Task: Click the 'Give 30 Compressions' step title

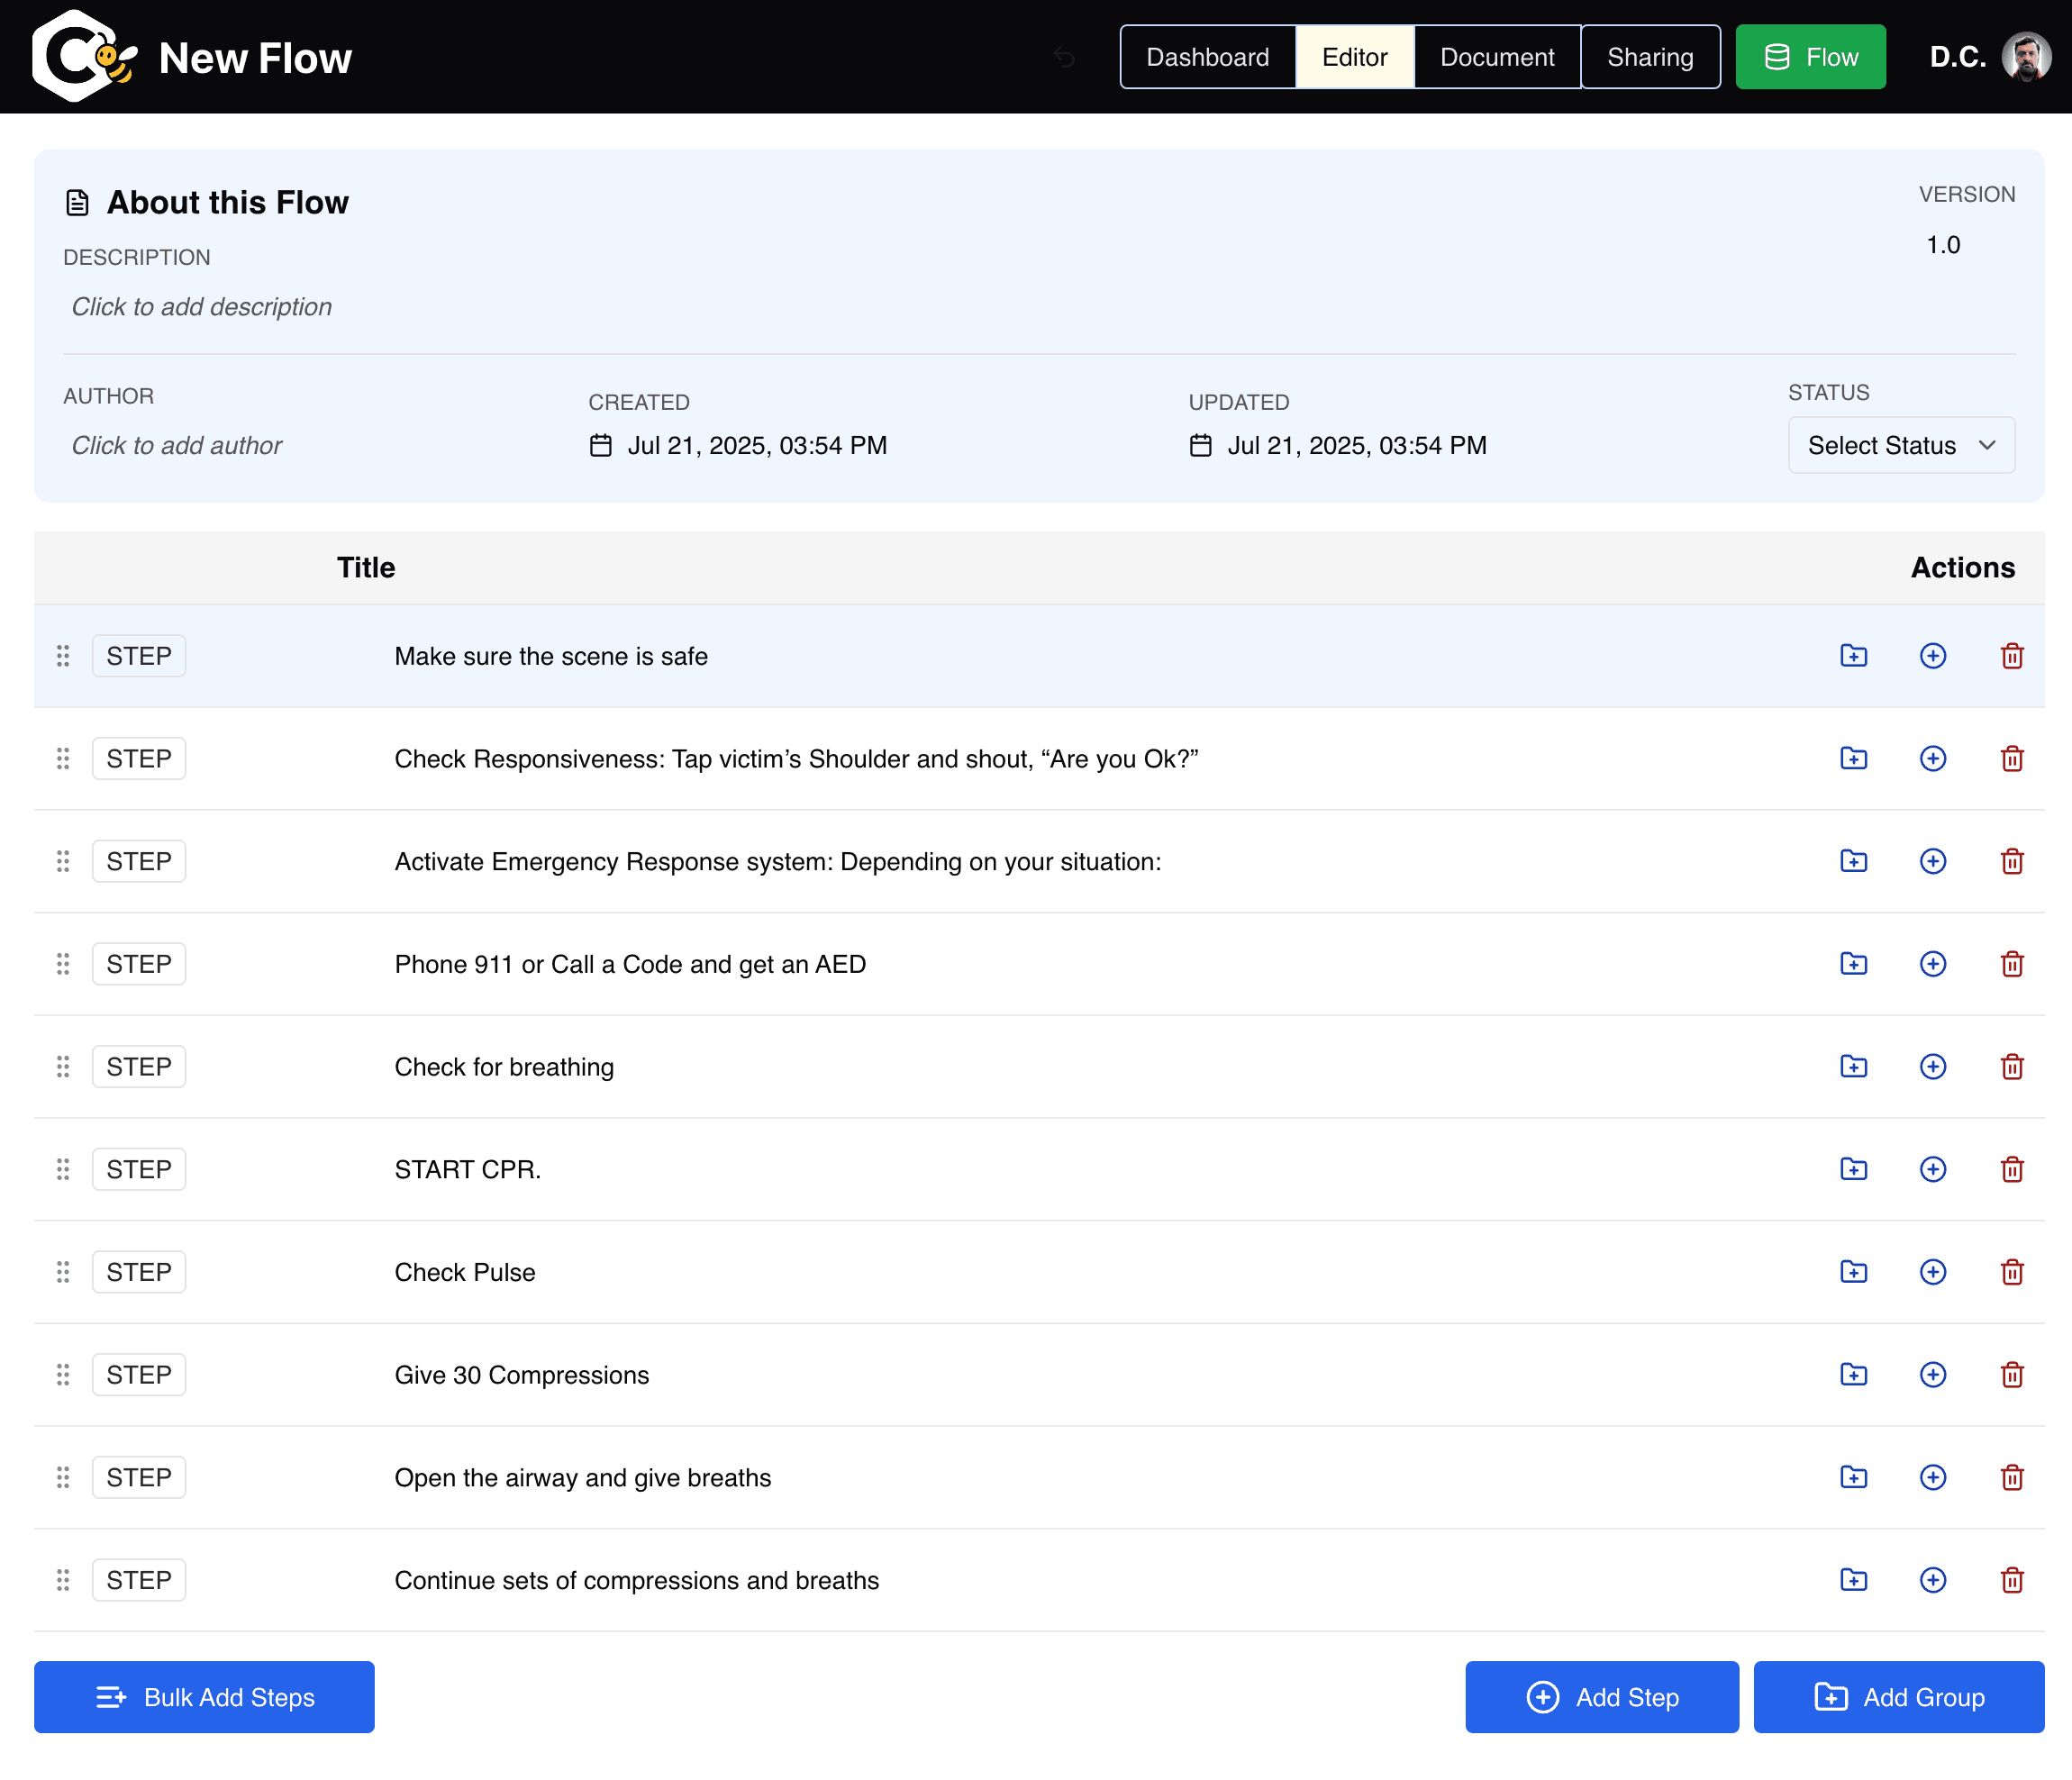Action: tap(522, 1375)
